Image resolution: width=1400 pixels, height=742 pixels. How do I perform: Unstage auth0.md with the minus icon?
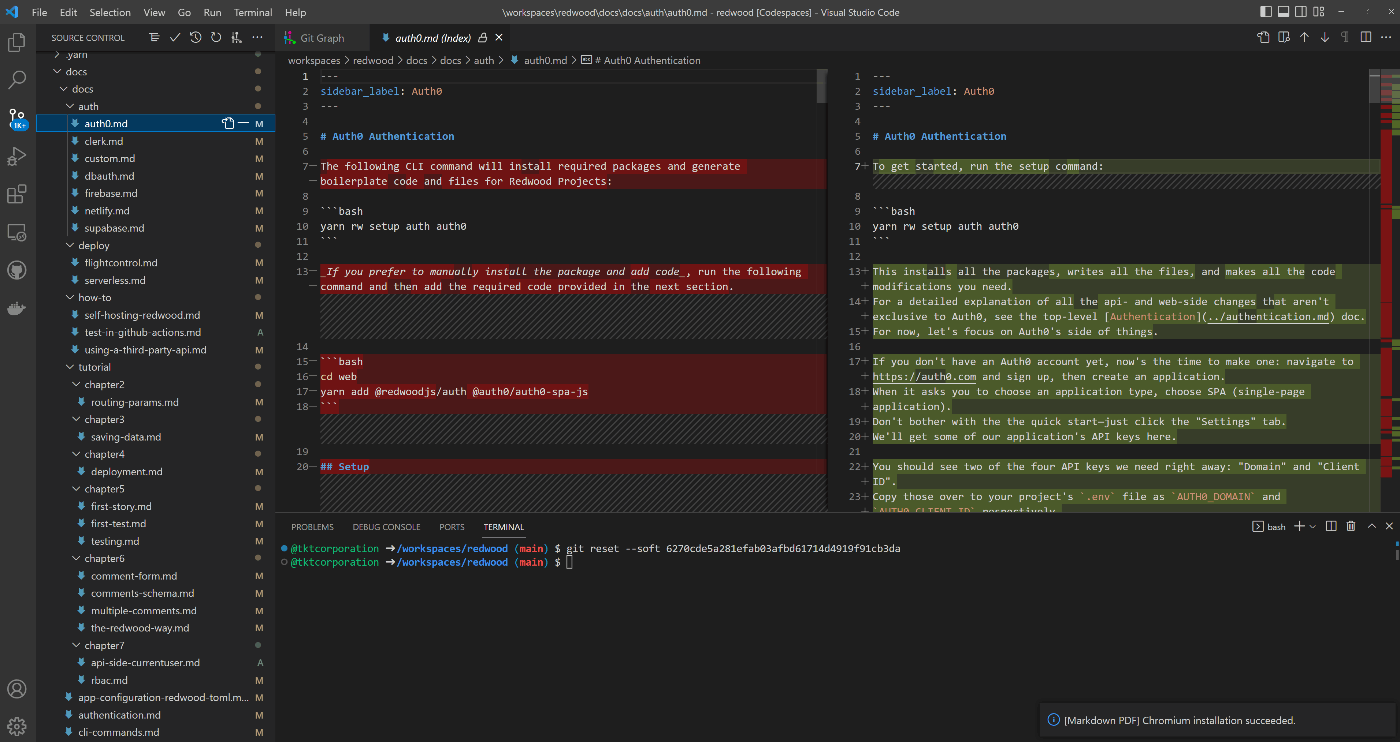(243, 124)
